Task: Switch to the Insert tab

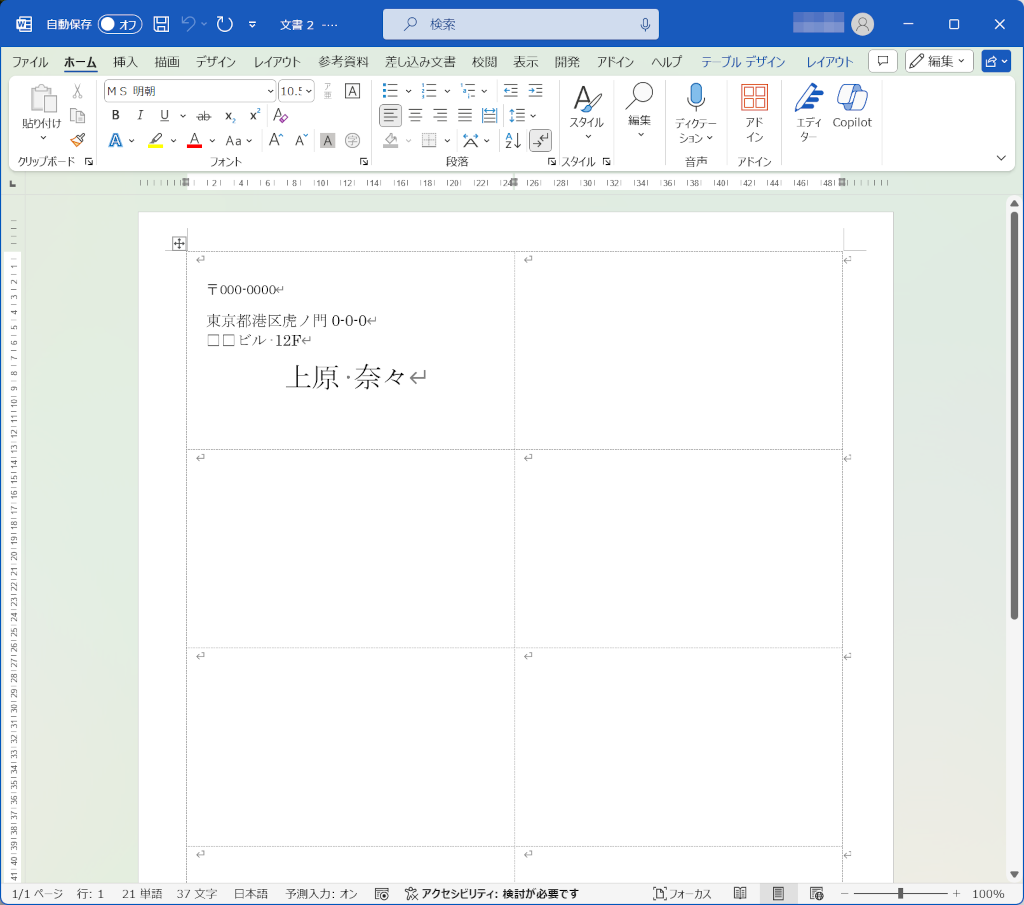Action: (x=125, y=61)
